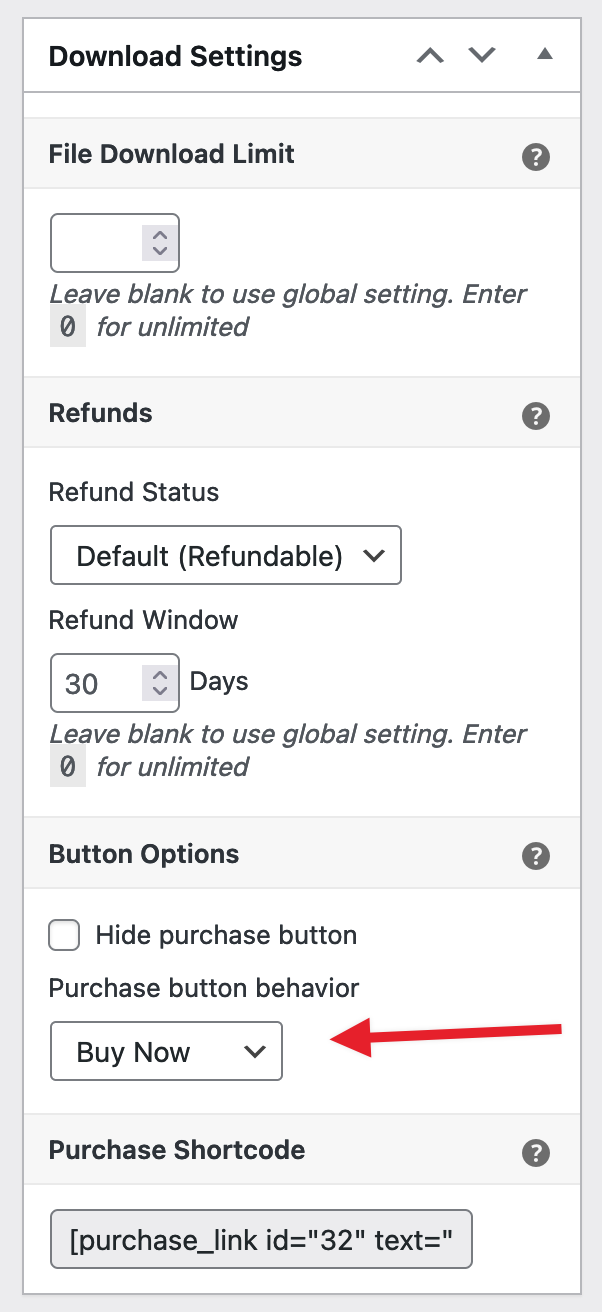Check Hide purchase button checkbox
The image size is (602, 1312).
[x=65, y=936]
